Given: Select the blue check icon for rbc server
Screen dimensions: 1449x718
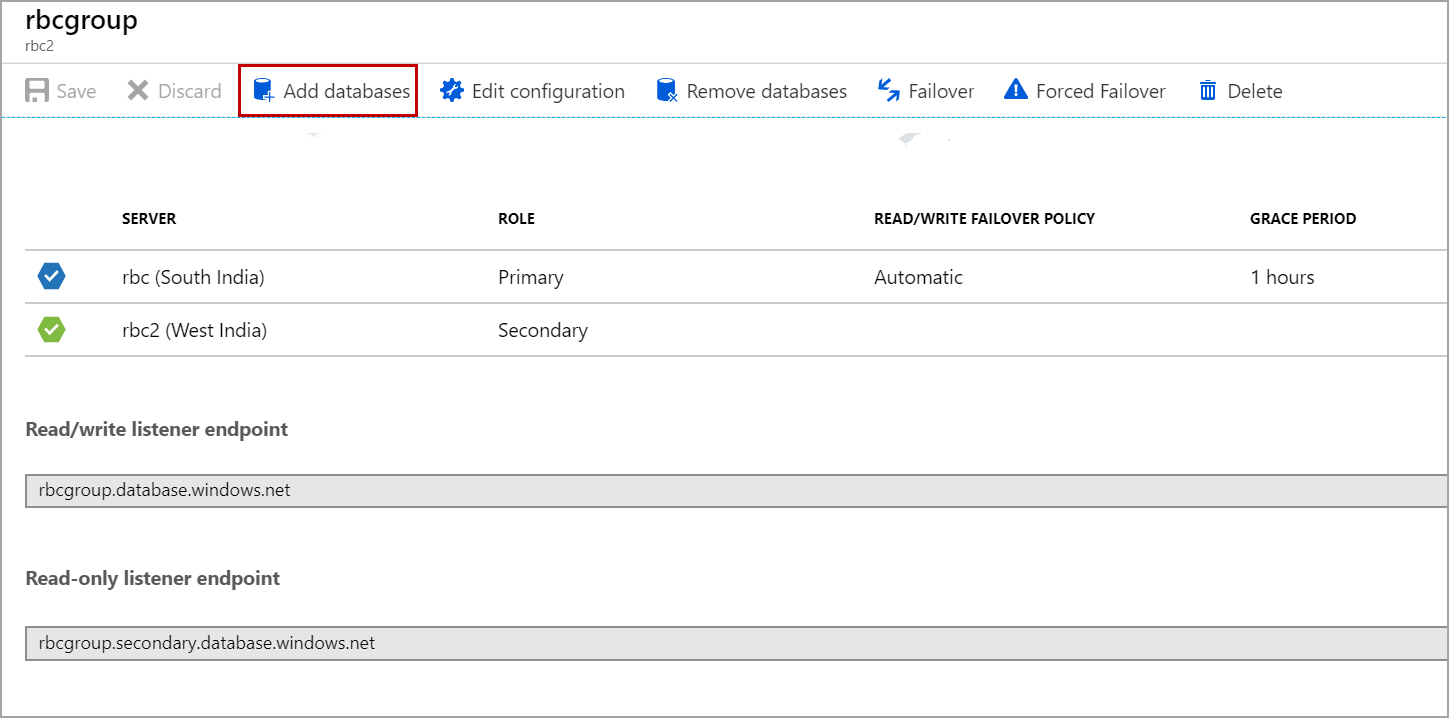Looking at the screenshot, I should [52, 277].
